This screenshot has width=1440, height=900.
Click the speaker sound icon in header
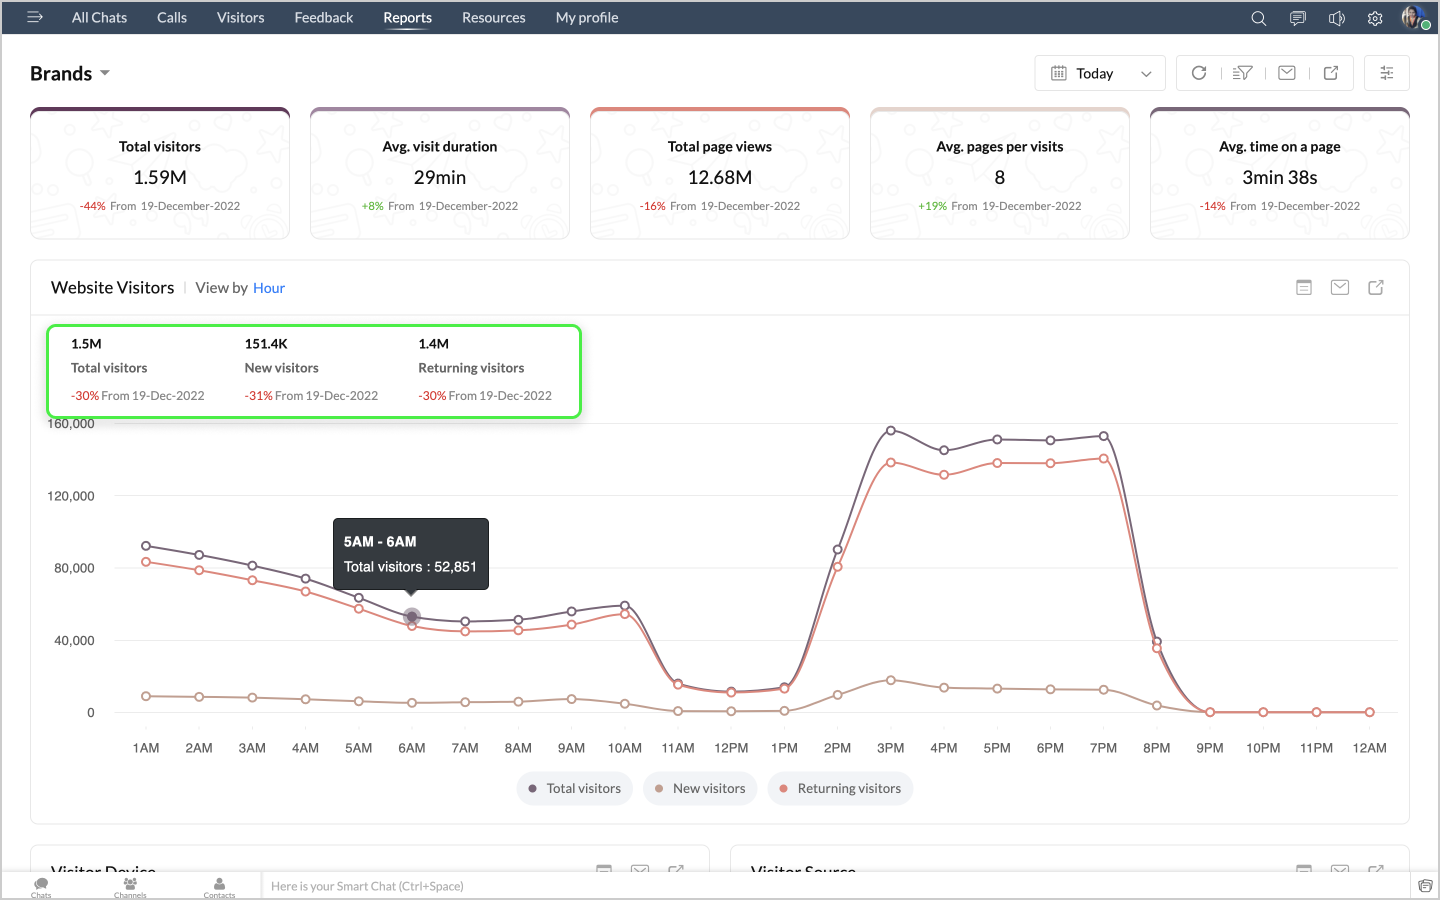(1336, 18)
